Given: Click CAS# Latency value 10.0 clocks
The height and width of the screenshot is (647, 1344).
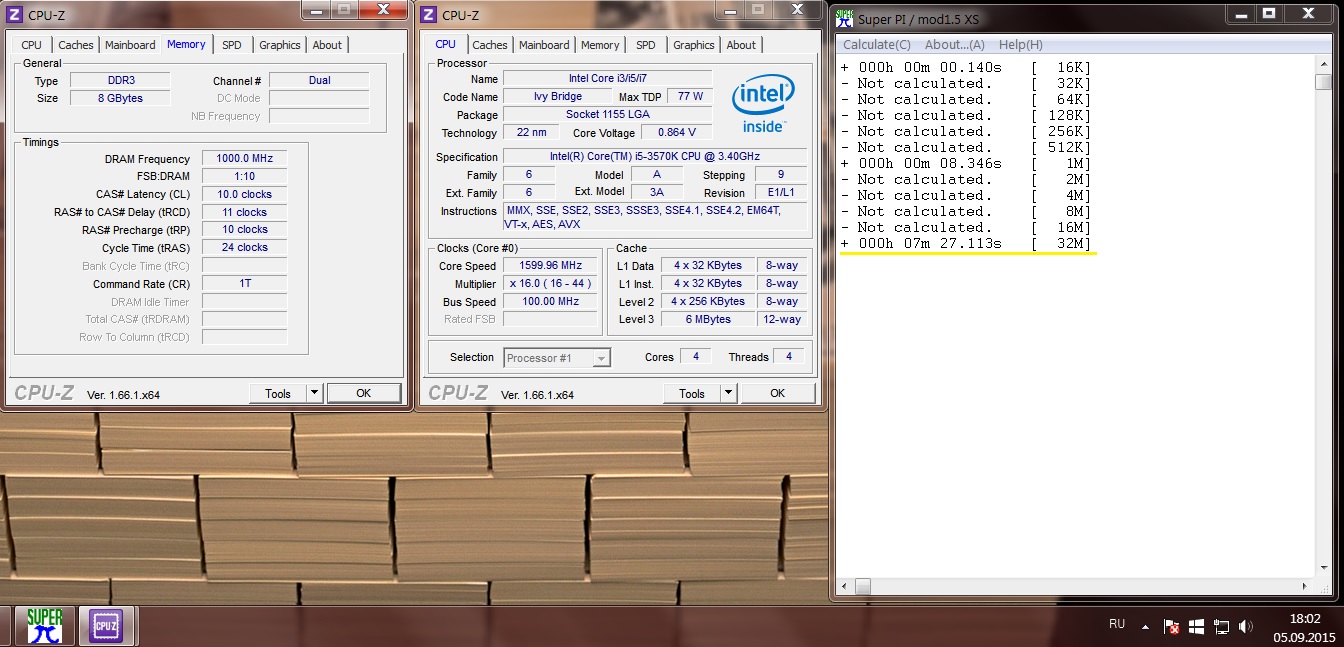Looking at the screenshot, I should pos(245,194).
